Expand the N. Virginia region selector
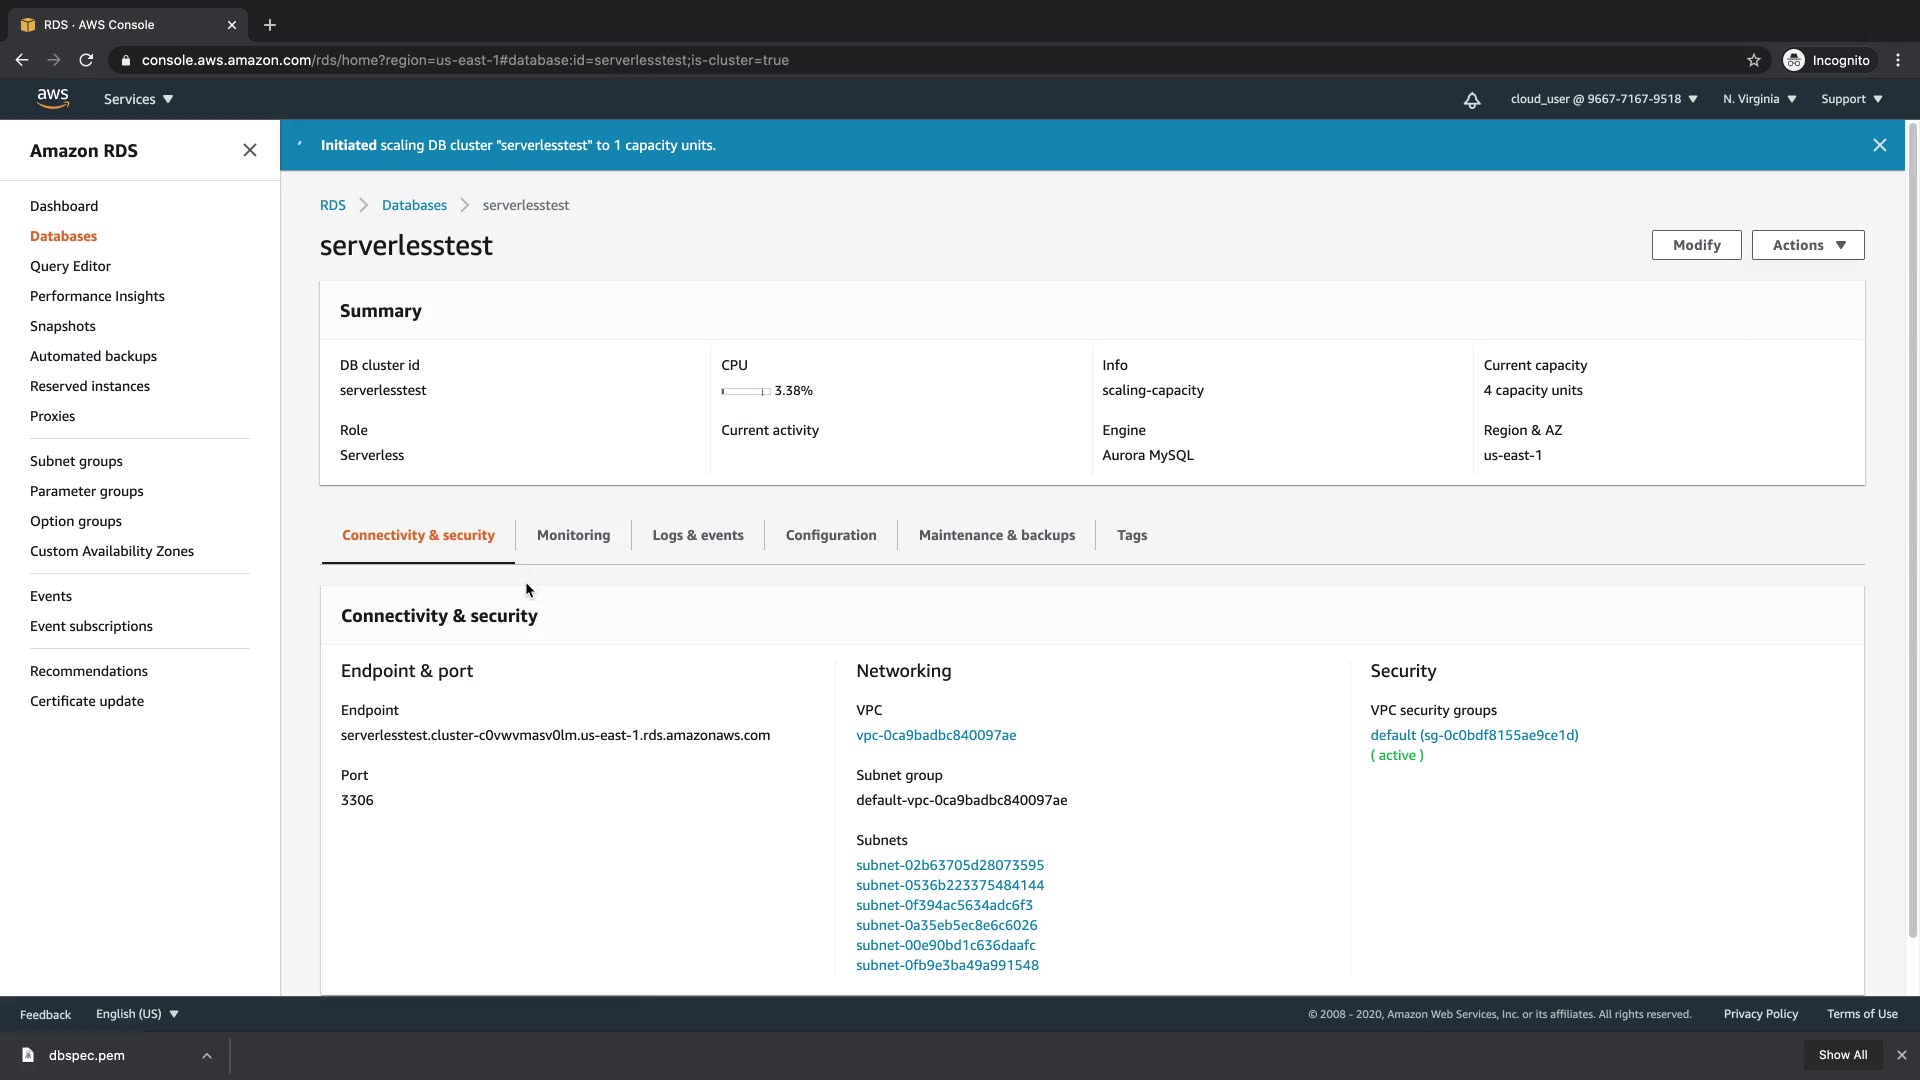The width and height of the screenshot is (1920, 1080). (x=1759, y=99)
